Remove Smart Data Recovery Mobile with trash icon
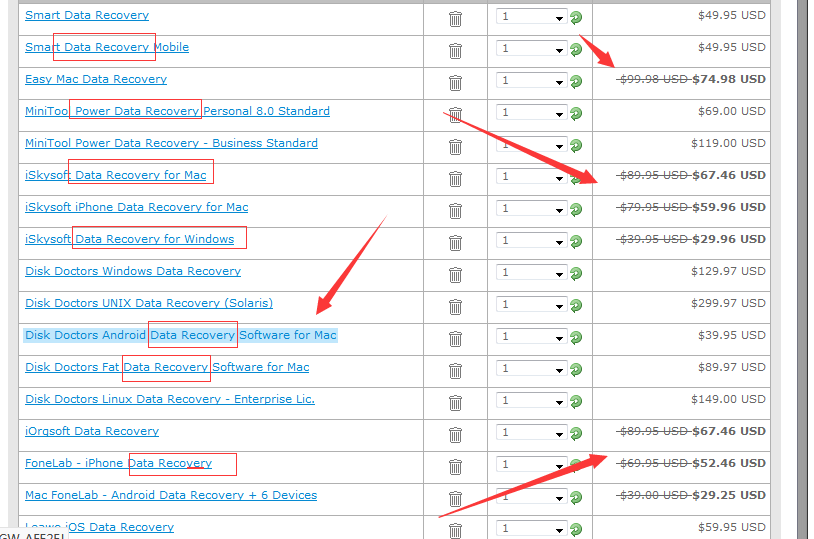Image resolution: width=814 pixels, height=539 pixels. (x=455, y=51)
